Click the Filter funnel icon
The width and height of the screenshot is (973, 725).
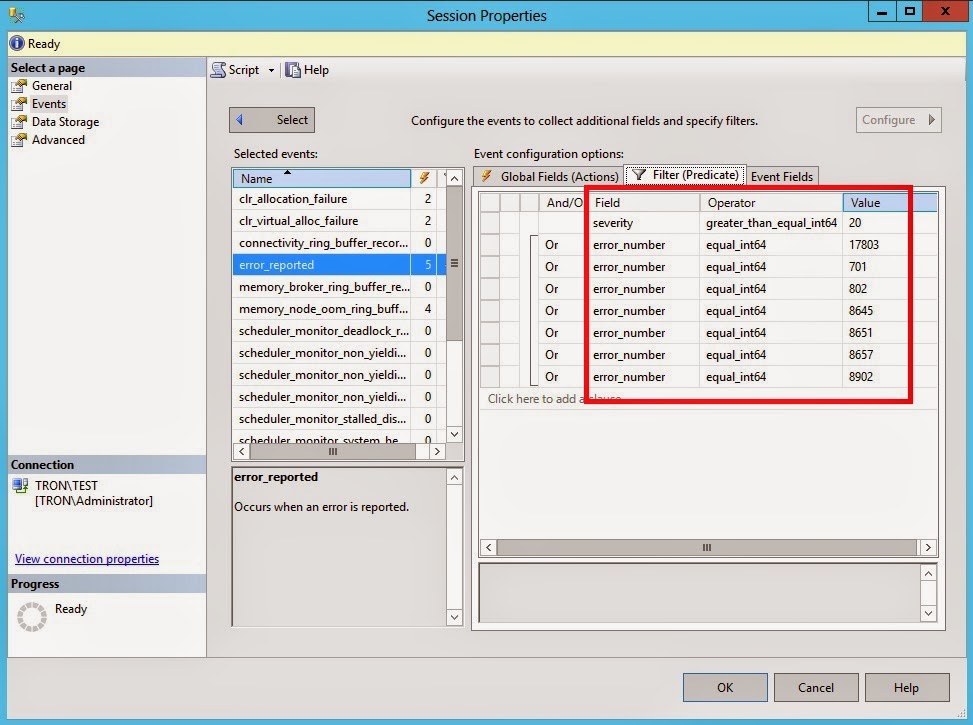639,175
